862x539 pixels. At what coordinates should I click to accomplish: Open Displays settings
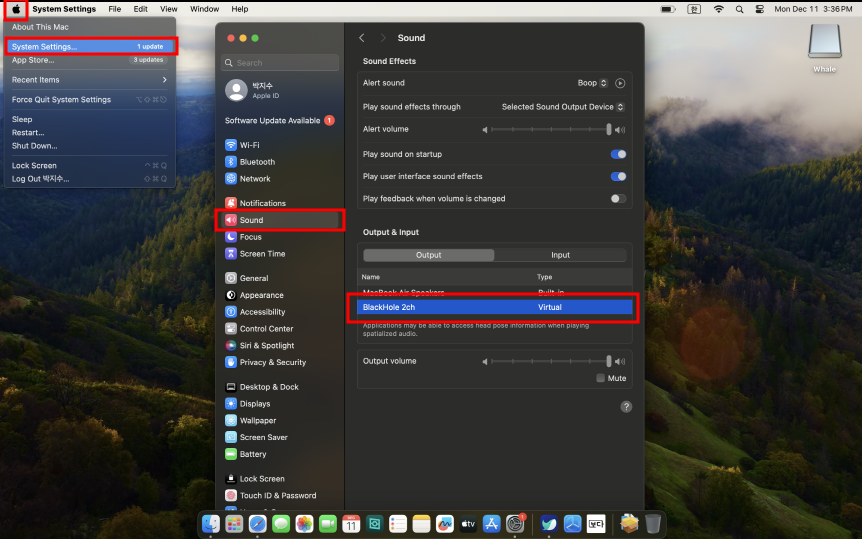[248, 404]
